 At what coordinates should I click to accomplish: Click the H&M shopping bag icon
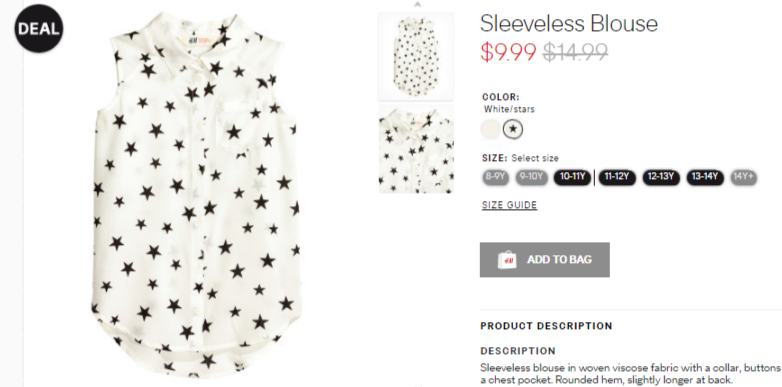tap(507, 260)
